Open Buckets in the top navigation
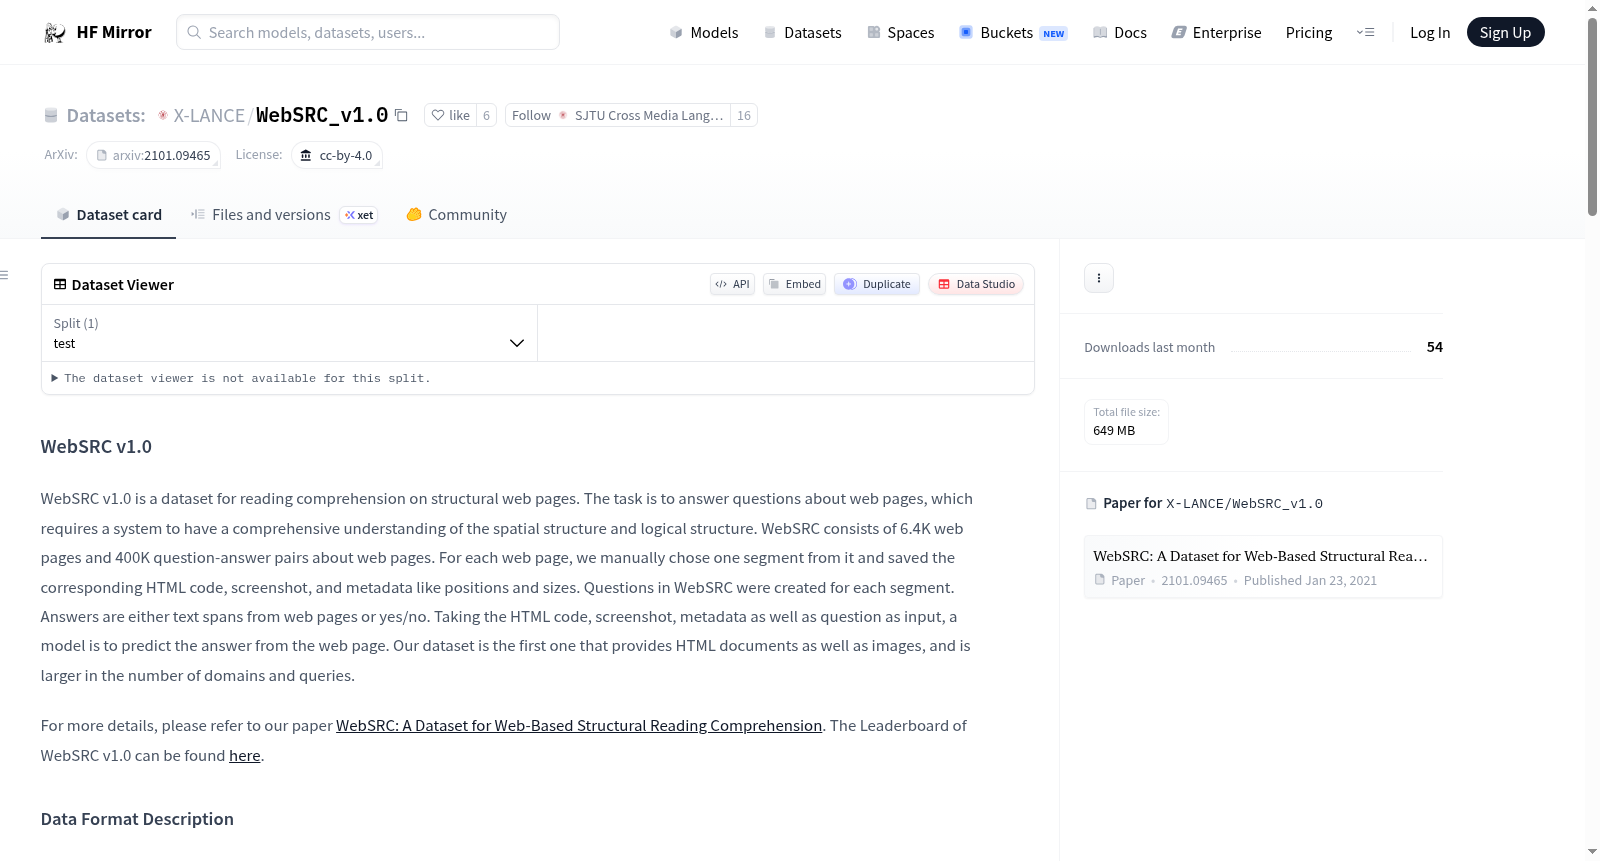The width and height of the screenshot is (1600, 861). [x=1013, y=33]
